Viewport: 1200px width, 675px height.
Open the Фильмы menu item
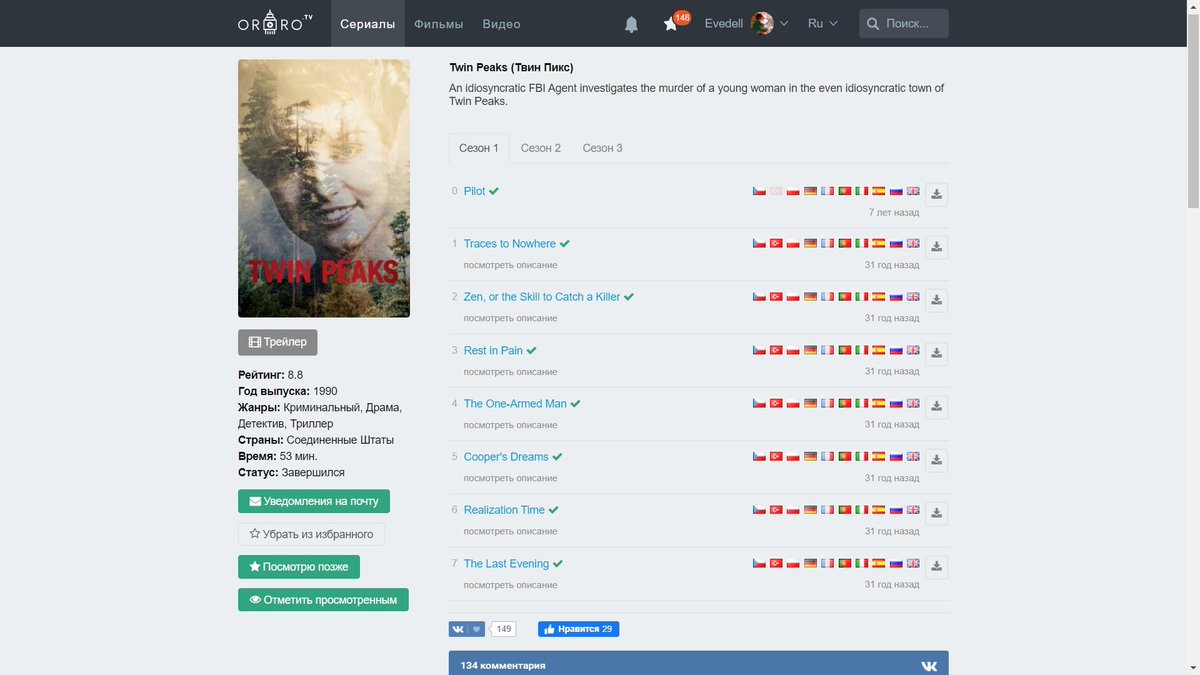438,24
